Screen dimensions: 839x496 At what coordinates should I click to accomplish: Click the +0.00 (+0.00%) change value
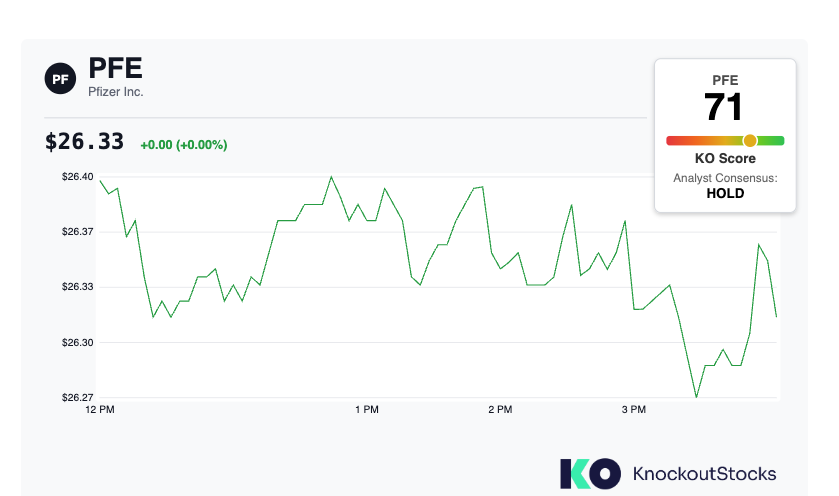(x=184, y=145)
